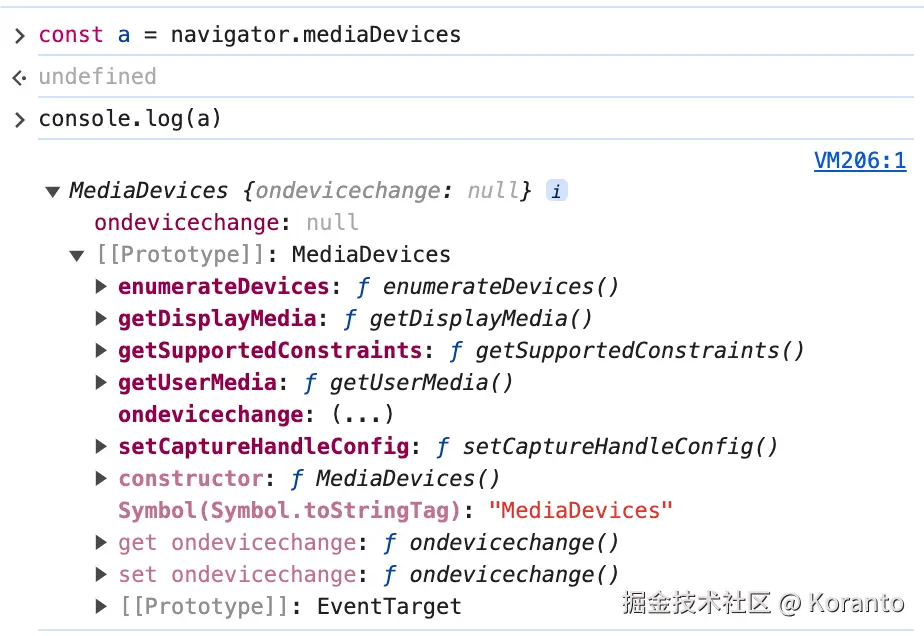Expand the set ondevicechange accessor
Screen dimensions: 924x636
point(101,574)
